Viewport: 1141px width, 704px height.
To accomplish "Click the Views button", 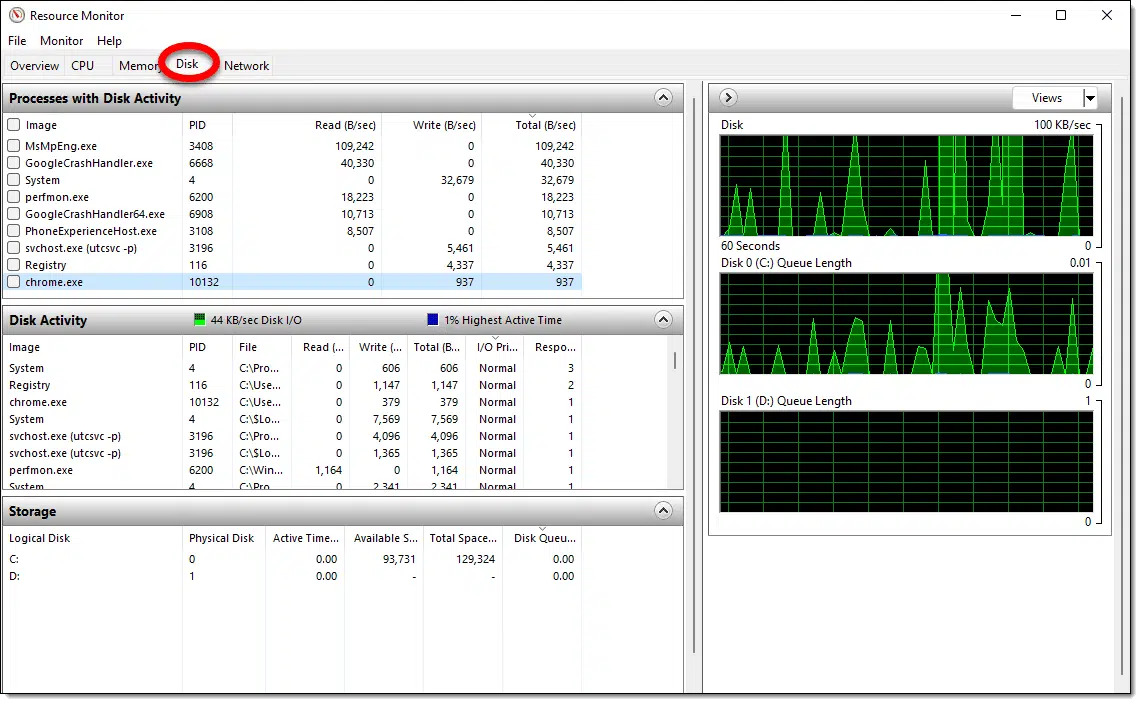I will tap(1046, 98).
